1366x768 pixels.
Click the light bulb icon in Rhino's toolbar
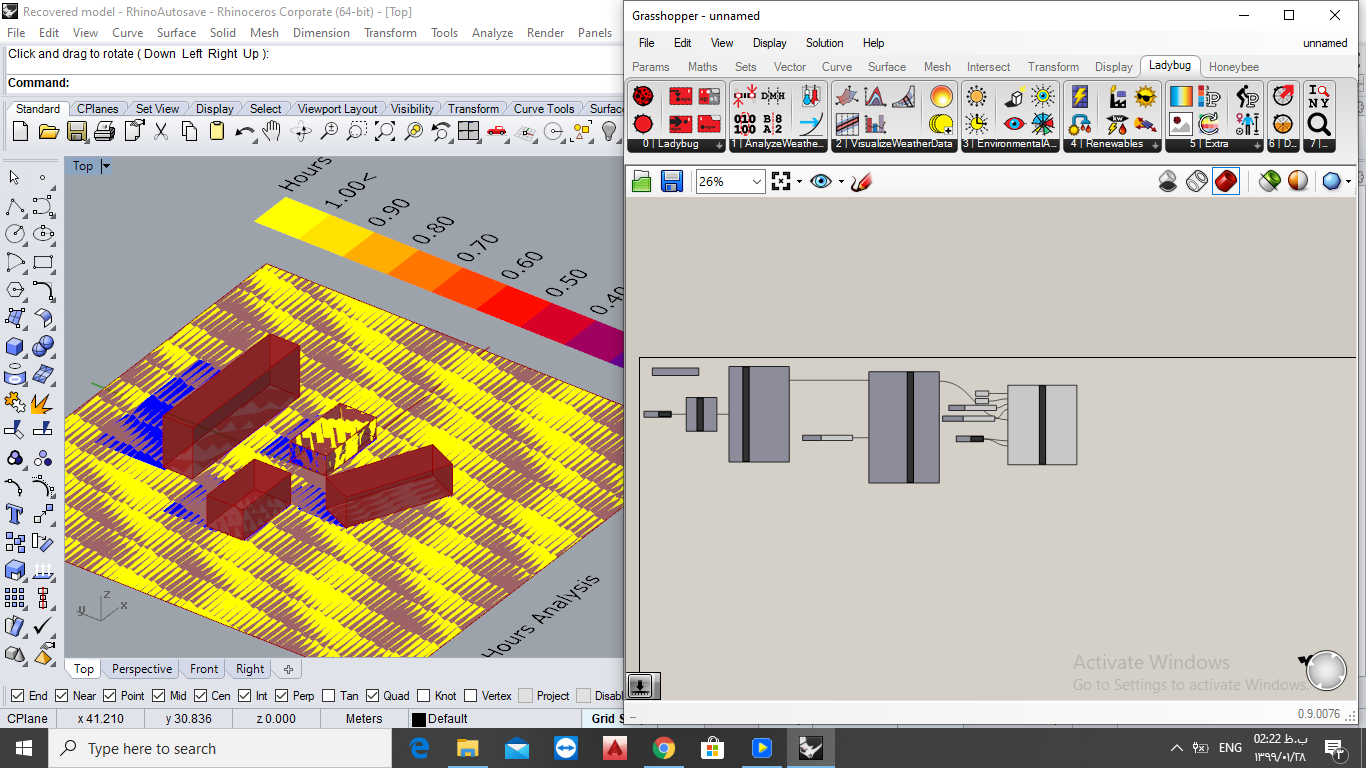(x=609, y=131)
